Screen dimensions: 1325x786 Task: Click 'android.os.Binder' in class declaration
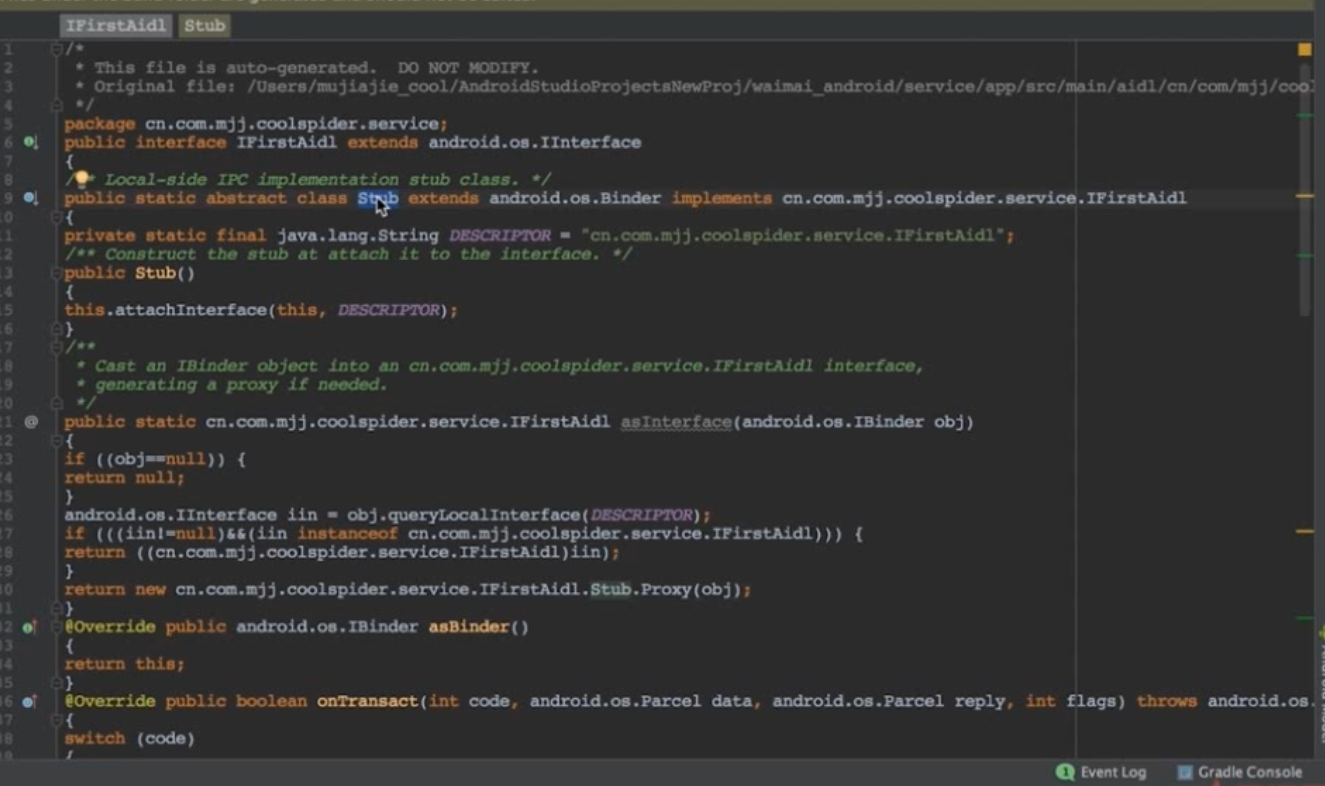(575, 198)
